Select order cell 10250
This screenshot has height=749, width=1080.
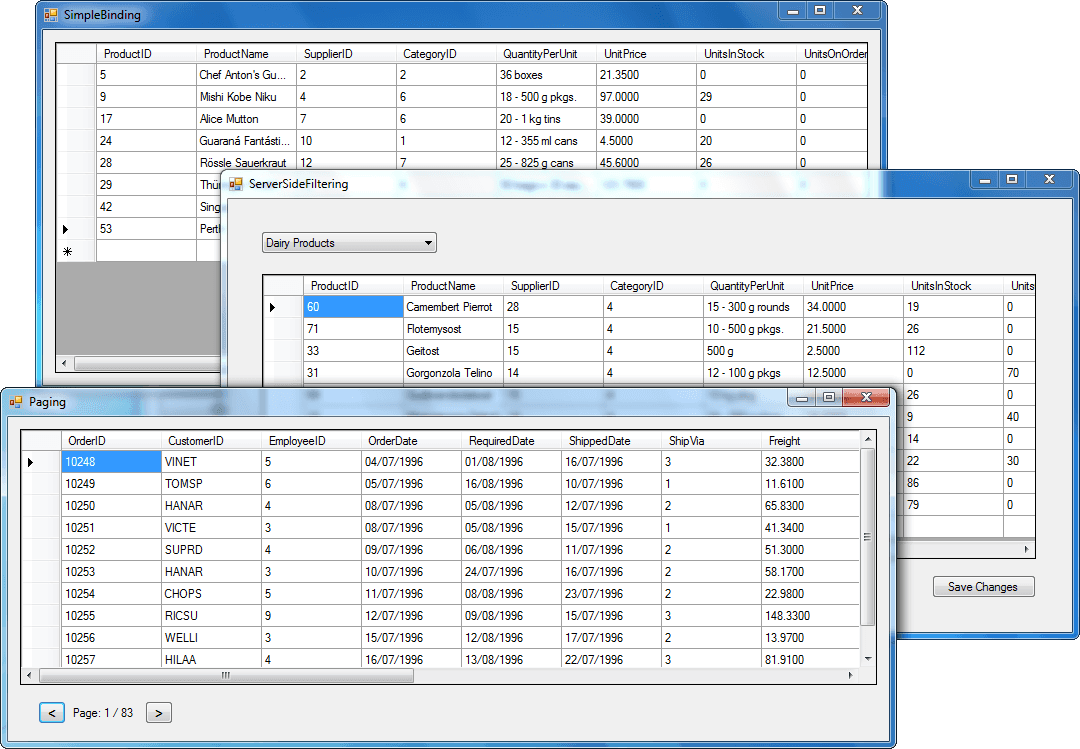[x=112, y=506]
